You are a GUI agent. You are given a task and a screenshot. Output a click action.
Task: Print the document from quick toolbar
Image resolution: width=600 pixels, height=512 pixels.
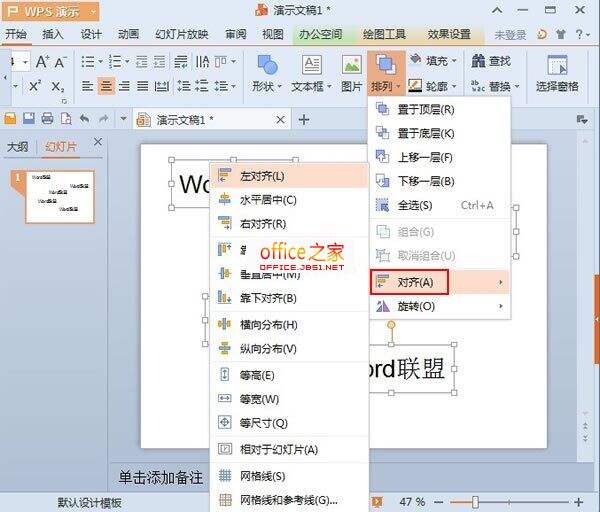click(x=47, y=119)
